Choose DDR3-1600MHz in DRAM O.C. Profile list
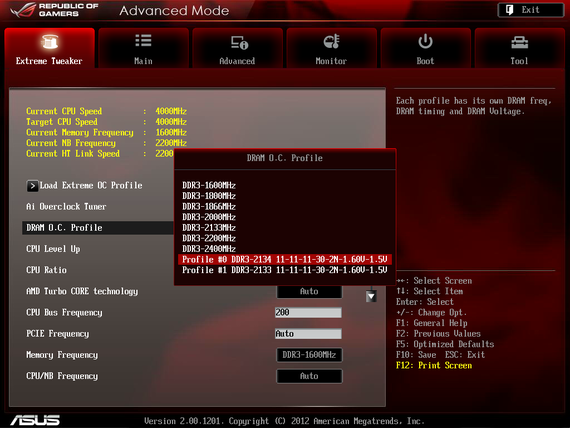570x428 pixels. point(209,185)
